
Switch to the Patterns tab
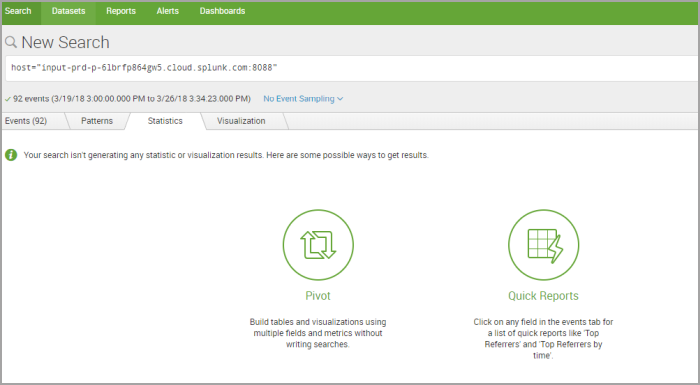pyautogui.click(x=97, y=121)
